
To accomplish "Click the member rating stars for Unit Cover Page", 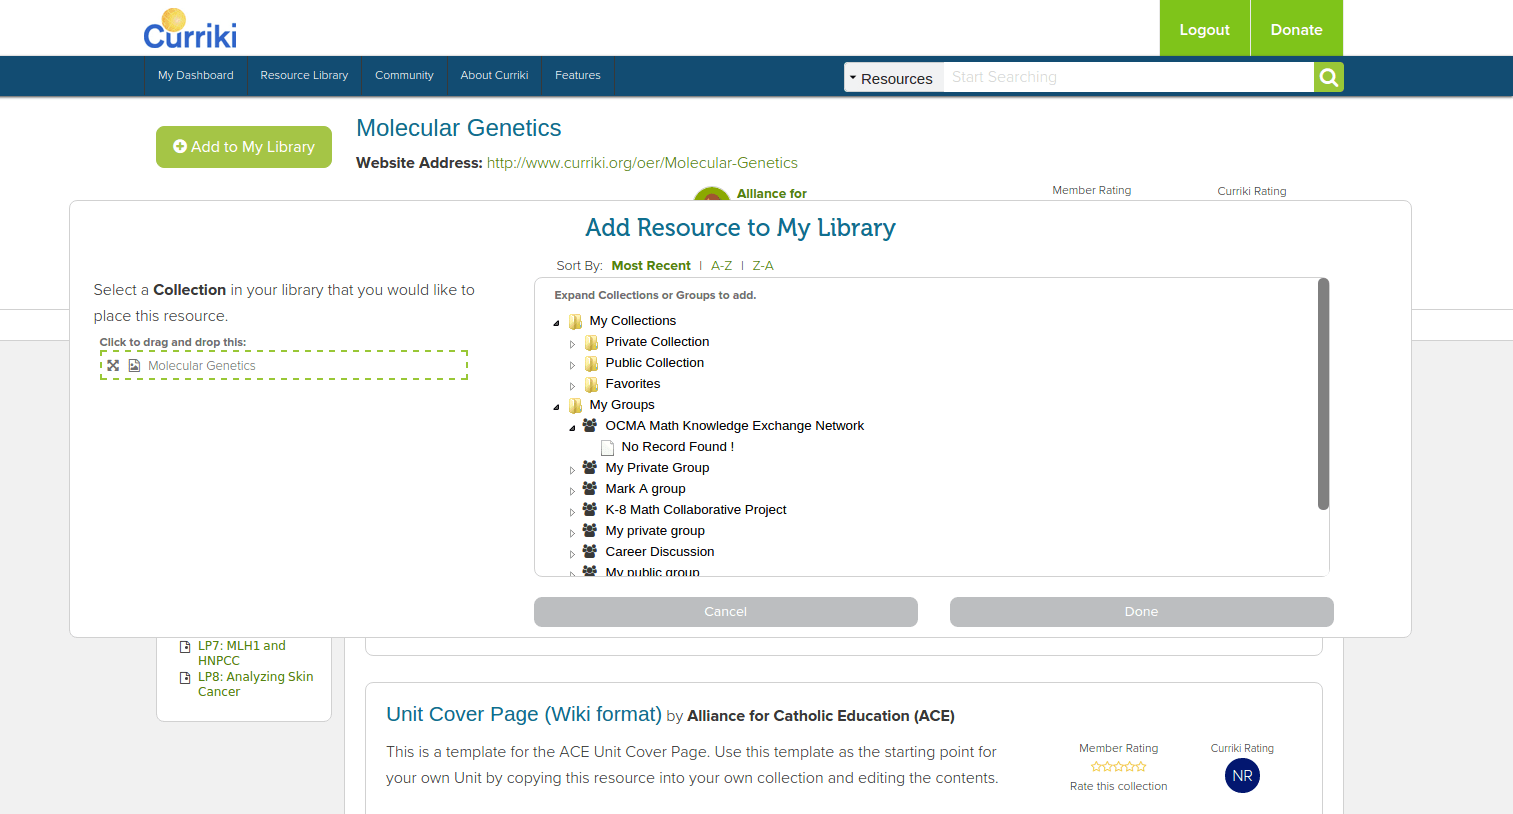I will coord(1119,767).
